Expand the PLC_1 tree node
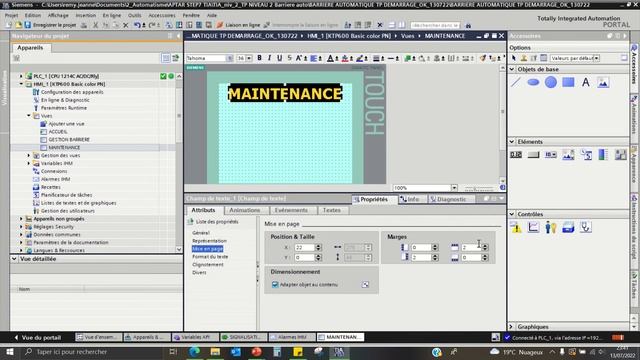Screen dimensions: 640x360 pos(21,76)
